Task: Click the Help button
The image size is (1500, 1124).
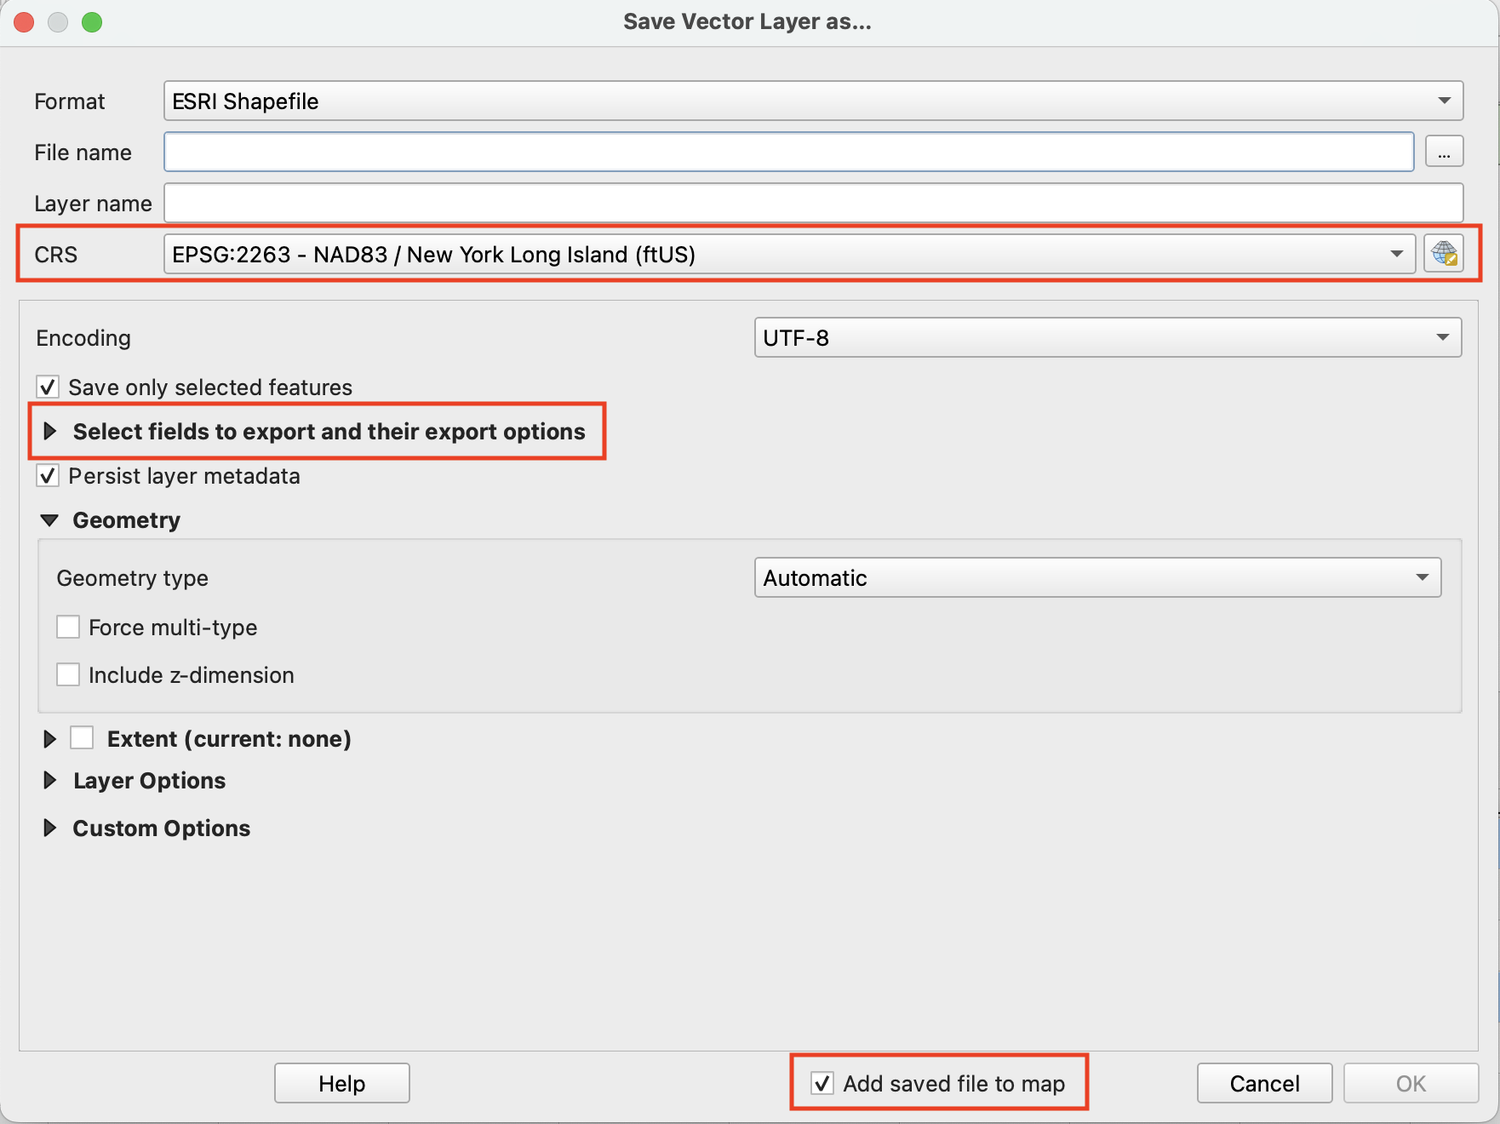Action: [341, 1083]
